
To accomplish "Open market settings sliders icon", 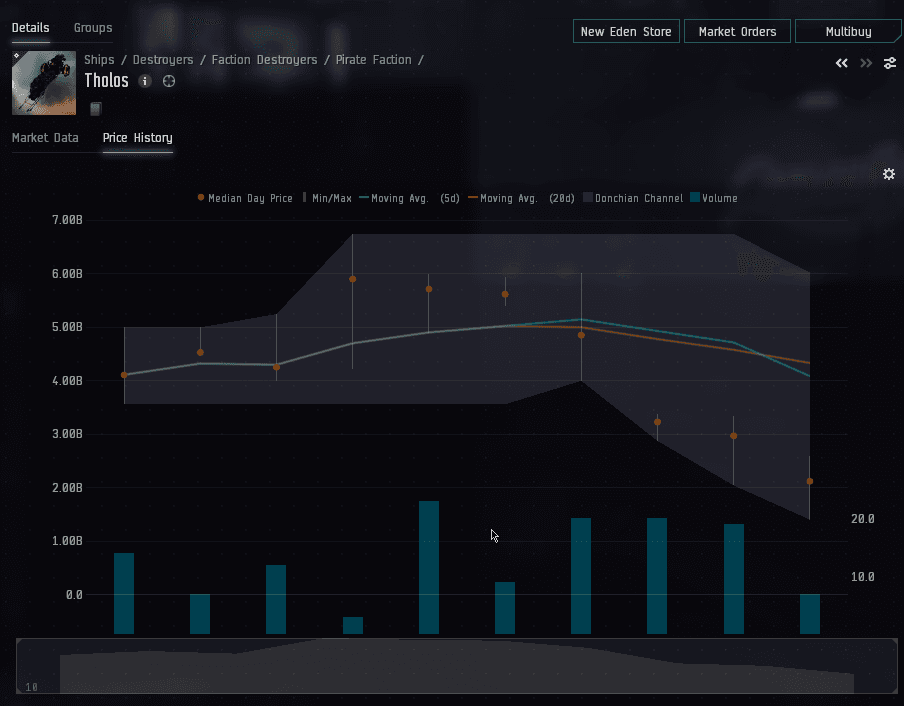I will tap(889, 63).
